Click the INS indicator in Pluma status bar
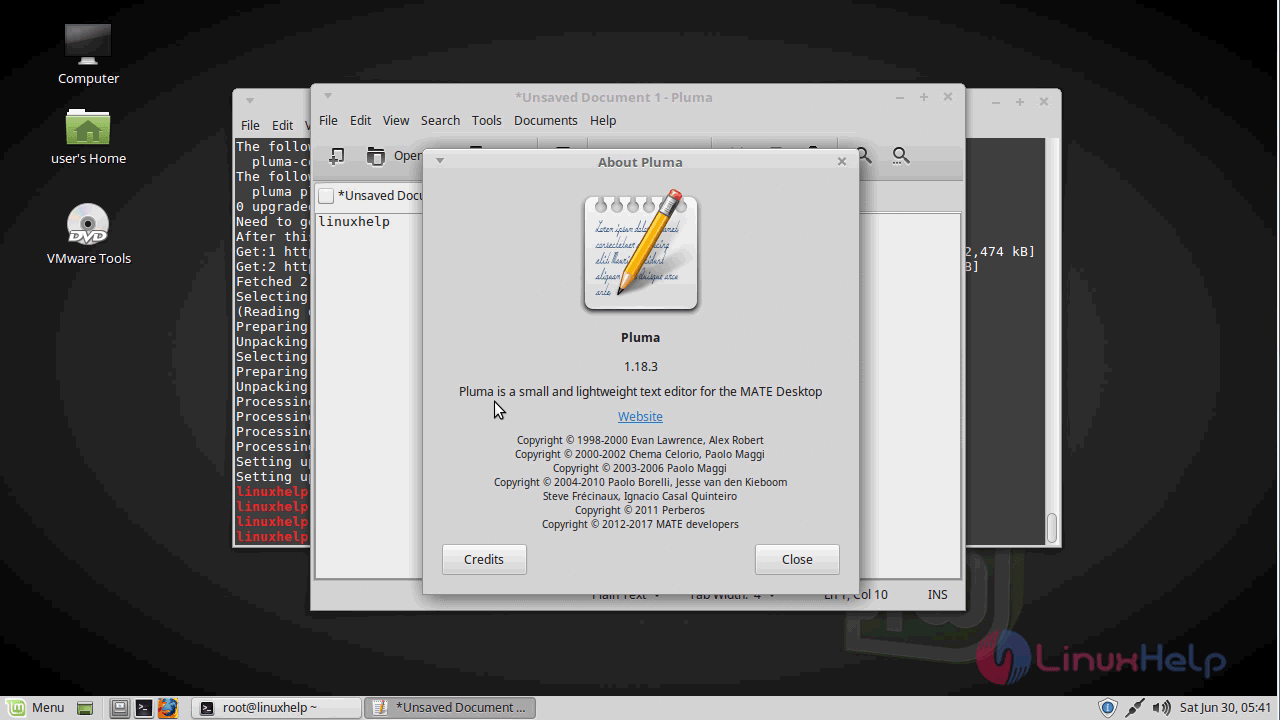This screenshot has width=1280, height=720. (x=937, y=594)
